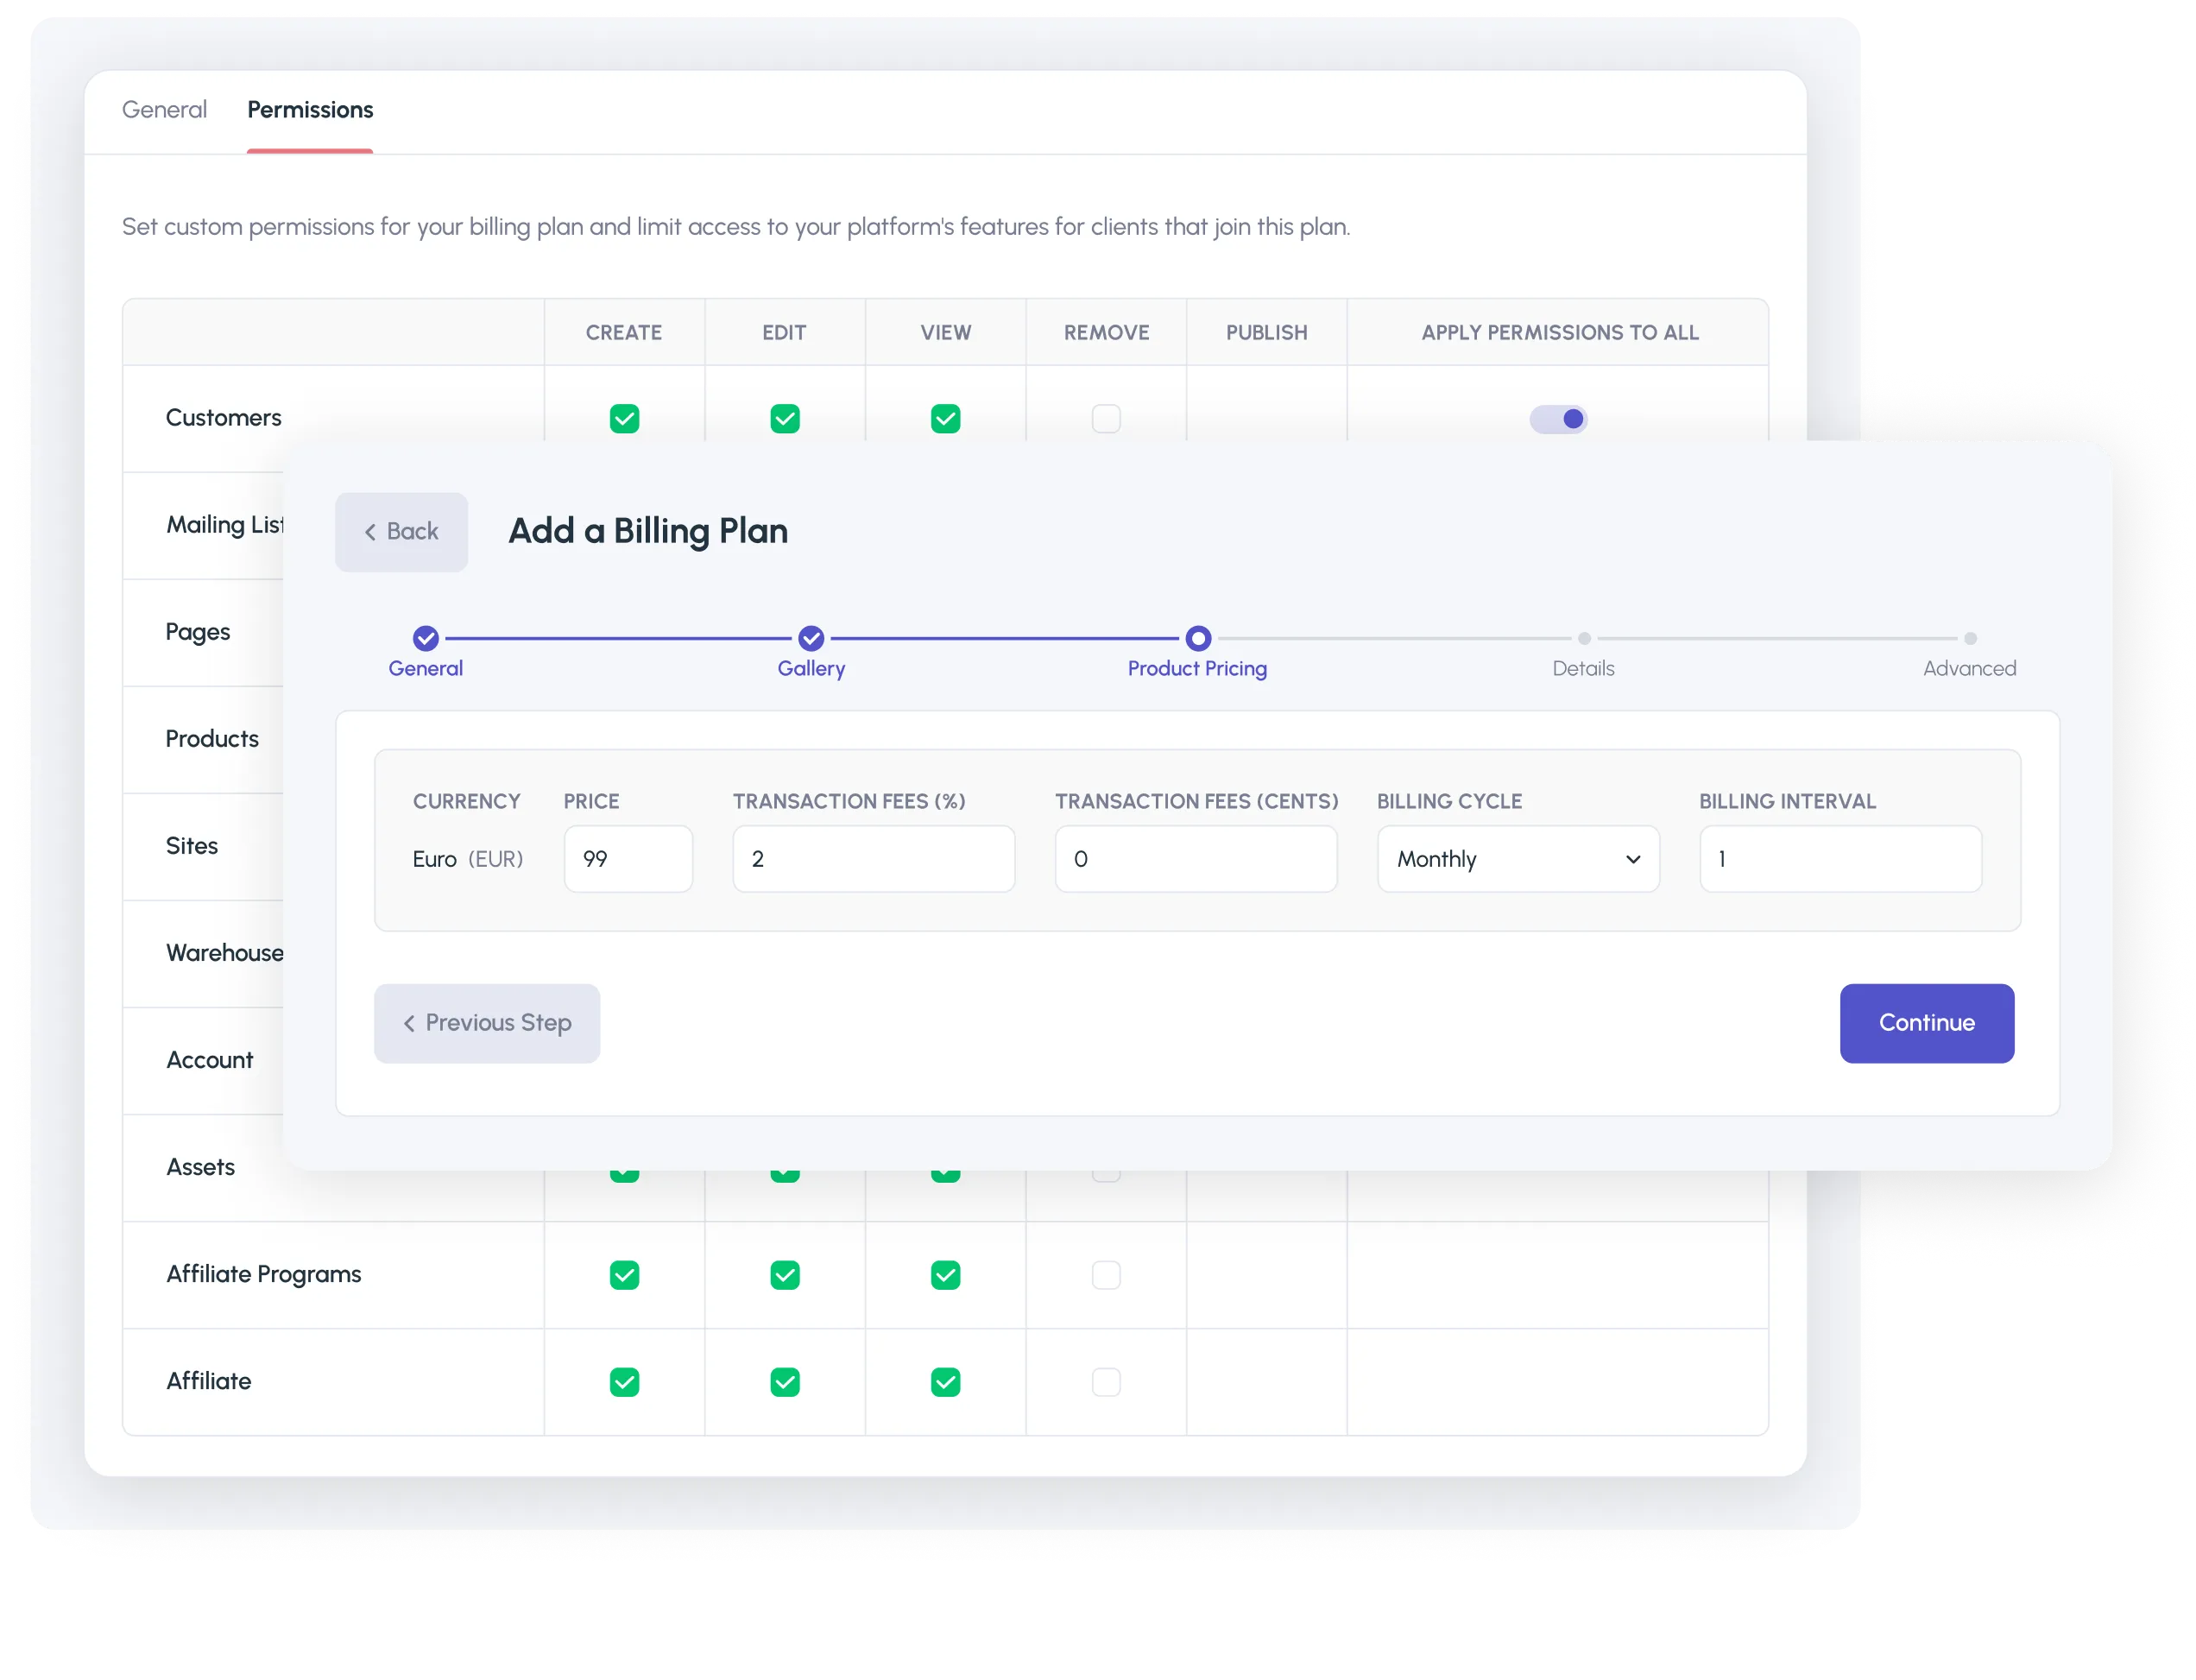
Task: Click the General step checkmark icon
Action: [x=425, y=638]
